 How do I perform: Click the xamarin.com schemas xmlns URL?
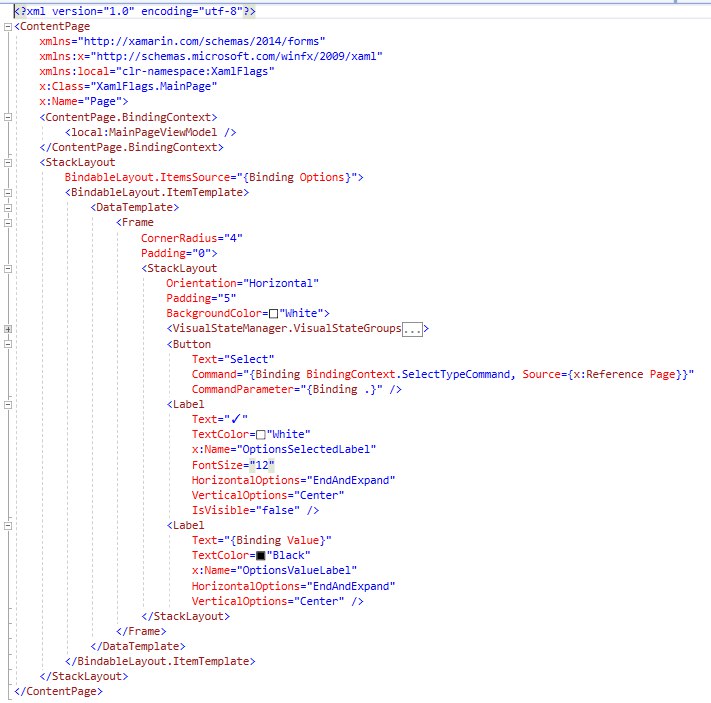202,41
